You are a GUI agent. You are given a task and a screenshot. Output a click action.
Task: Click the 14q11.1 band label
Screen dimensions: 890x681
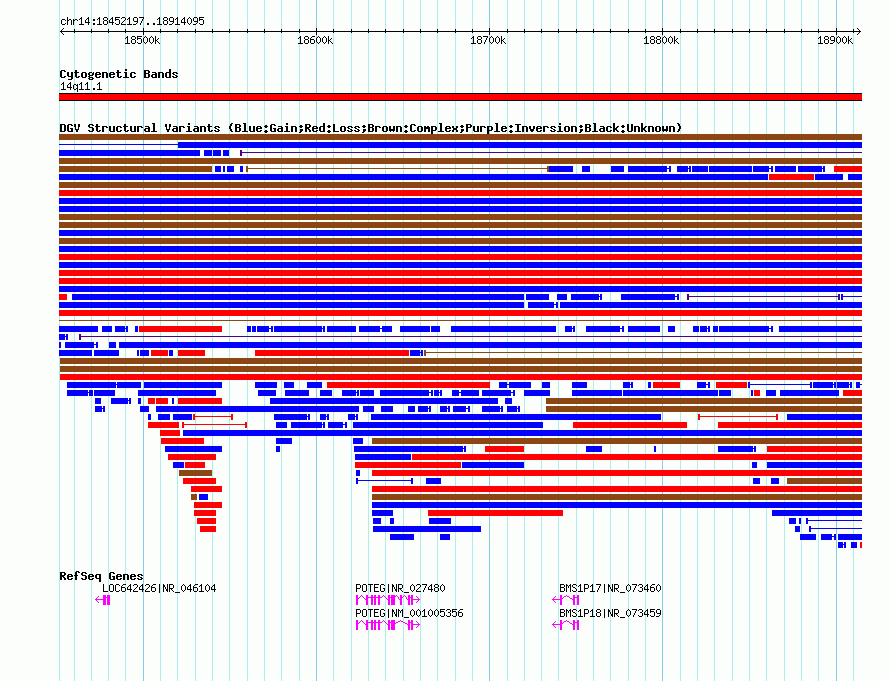click(x=81, y=86)
